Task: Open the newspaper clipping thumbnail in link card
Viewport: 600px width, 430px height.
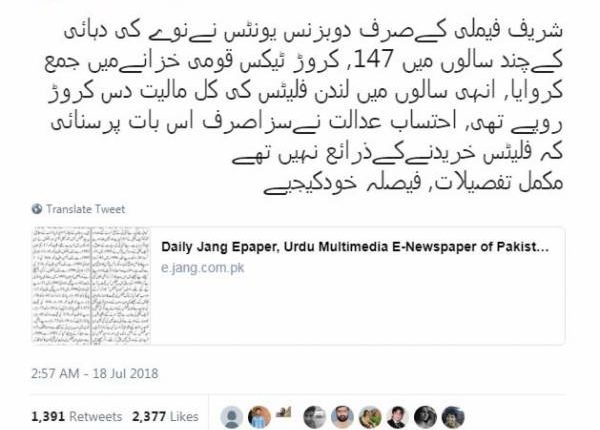Action: coord(91,286)
